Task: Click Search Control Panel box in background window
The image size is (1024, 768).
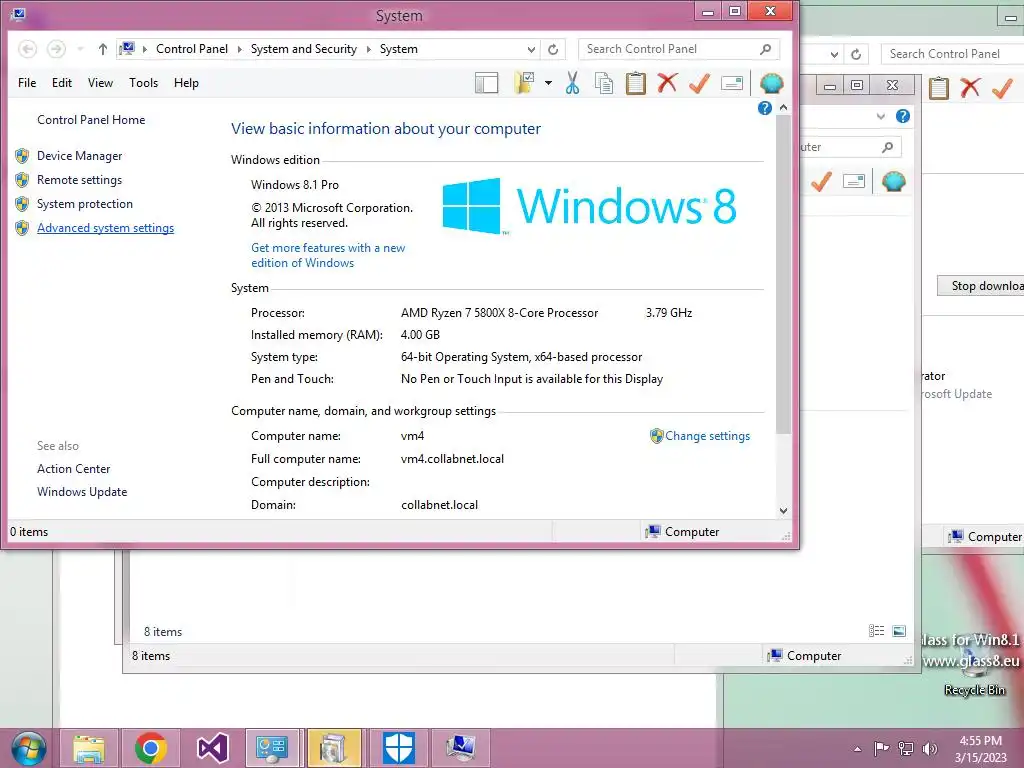Action: (x=953, y=54)
